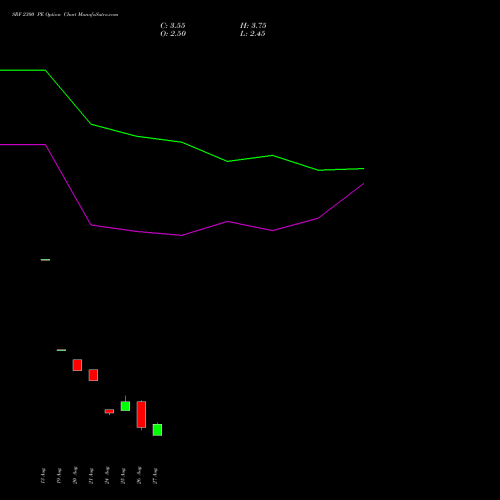Viewport: 500px width, 500px height.
Task: Select the high value H: 3.75
Action: 253,26
